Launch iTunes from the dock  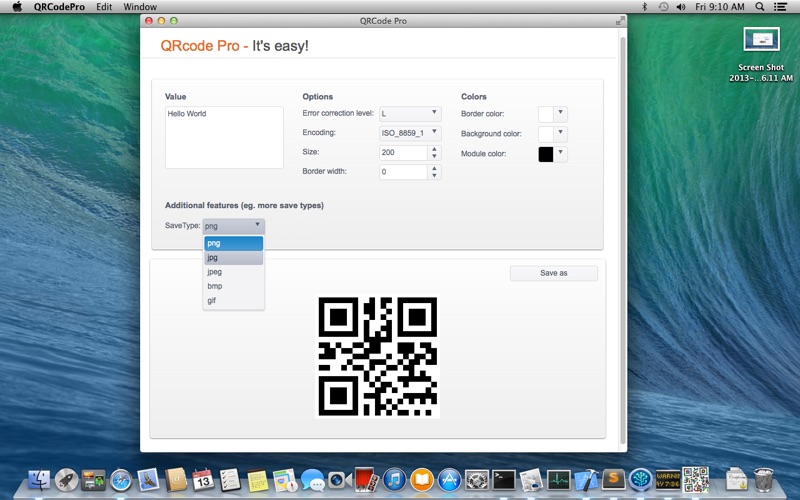[394, 480]
